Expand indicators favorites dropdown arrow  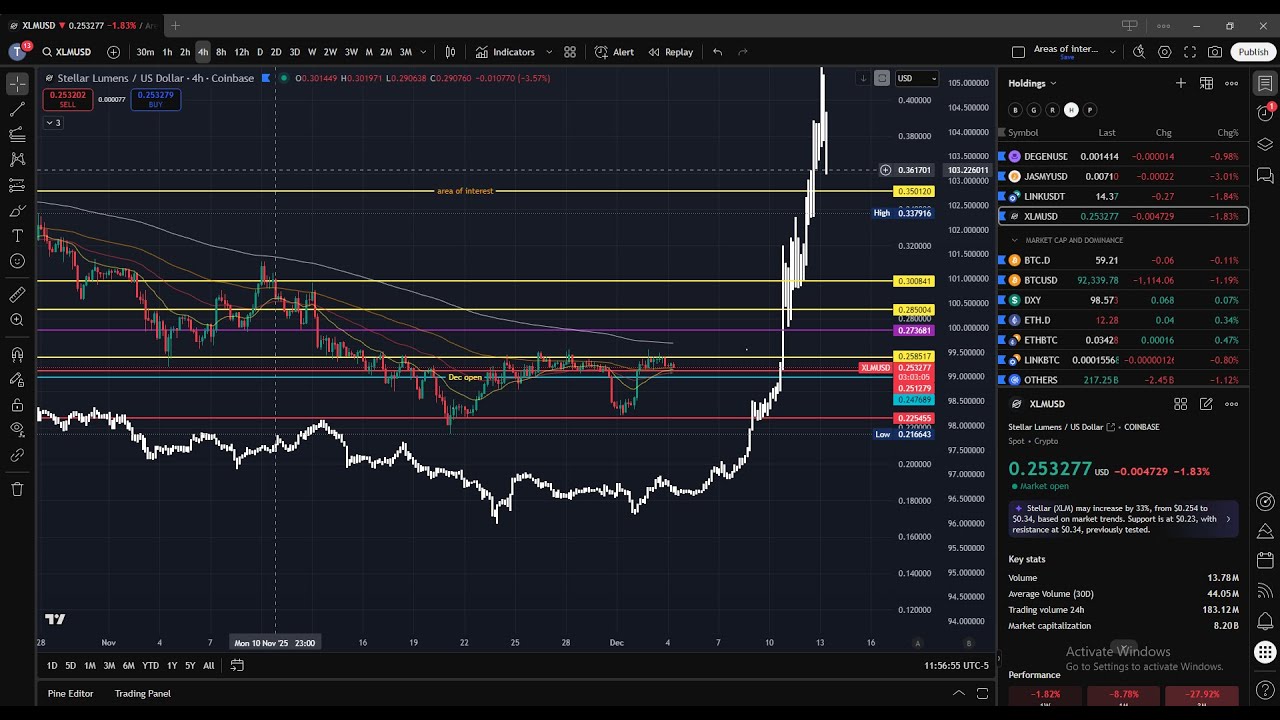click(x=548, y=52)
